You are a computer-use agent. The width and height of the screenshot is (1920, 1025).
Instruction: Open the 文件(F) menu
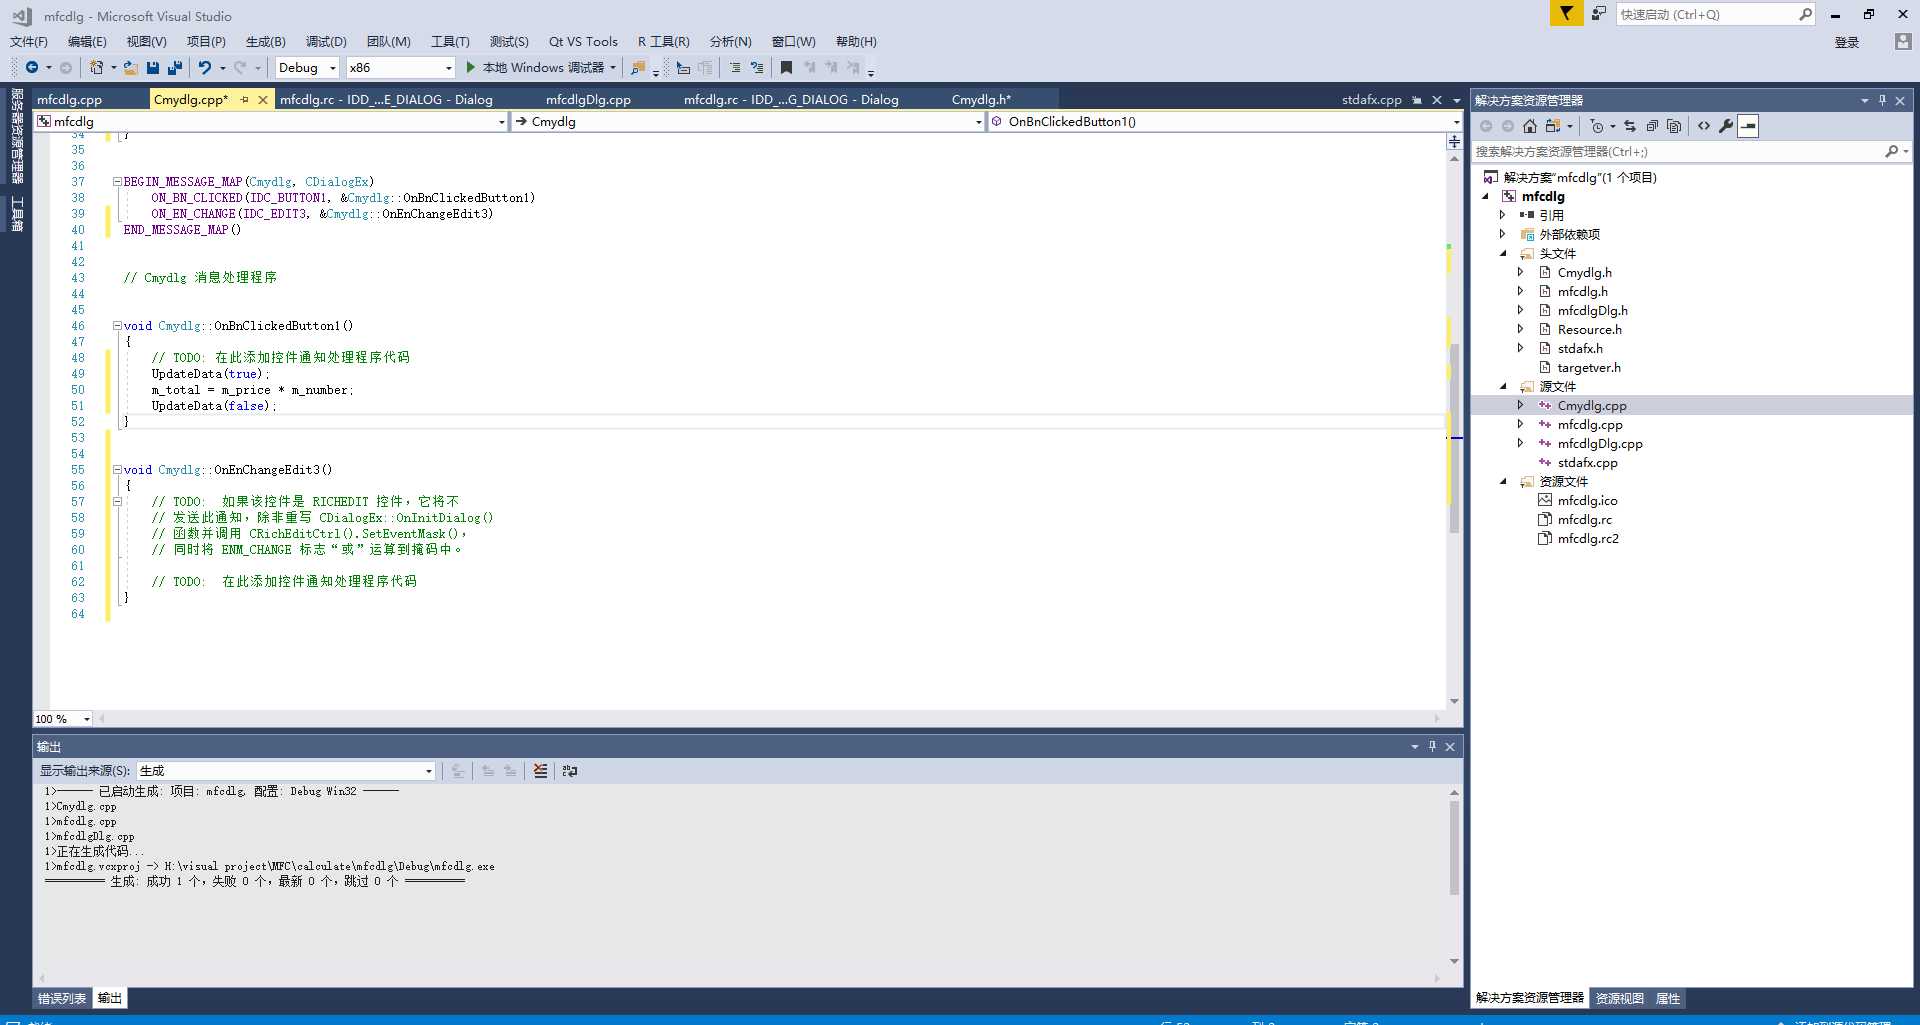(x=29, y=41)
